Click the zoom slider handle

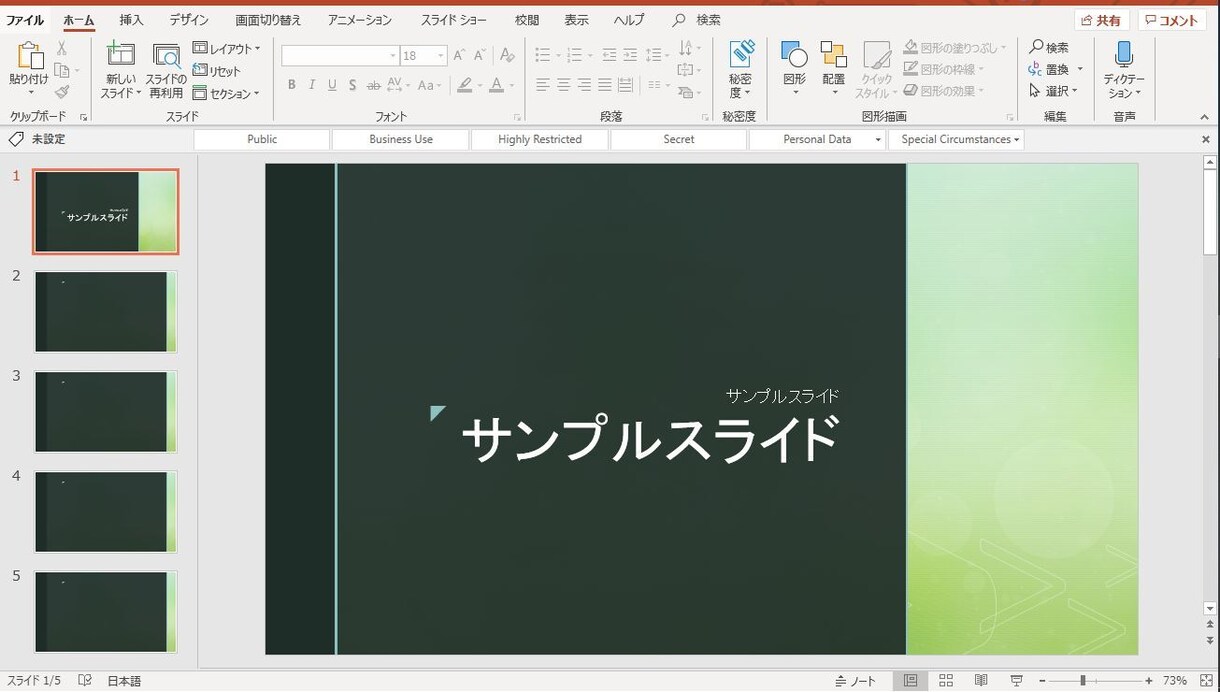(x=1083, y=681)
